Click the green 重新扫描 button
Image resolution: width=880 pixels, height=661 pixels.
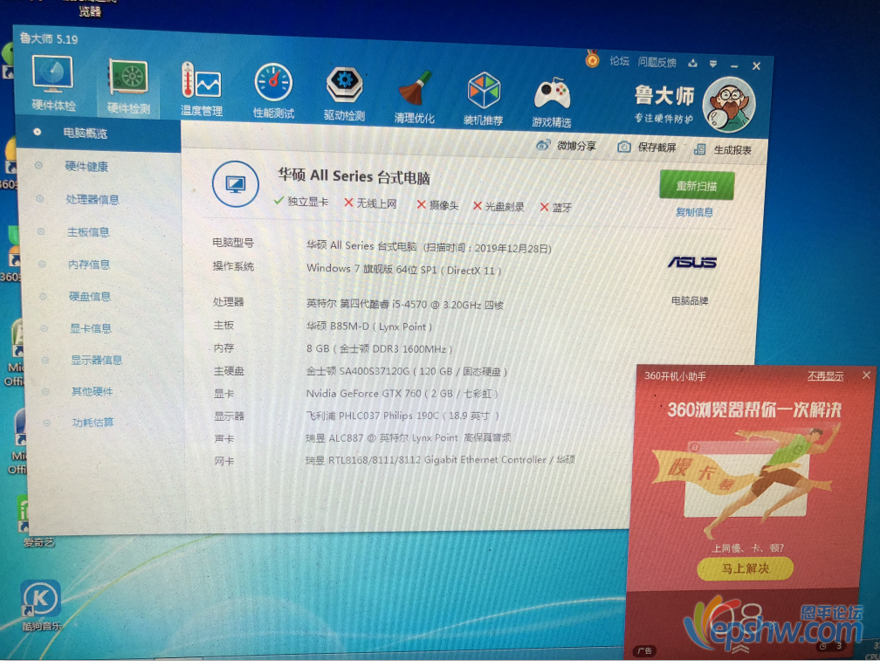click(696, 185)
